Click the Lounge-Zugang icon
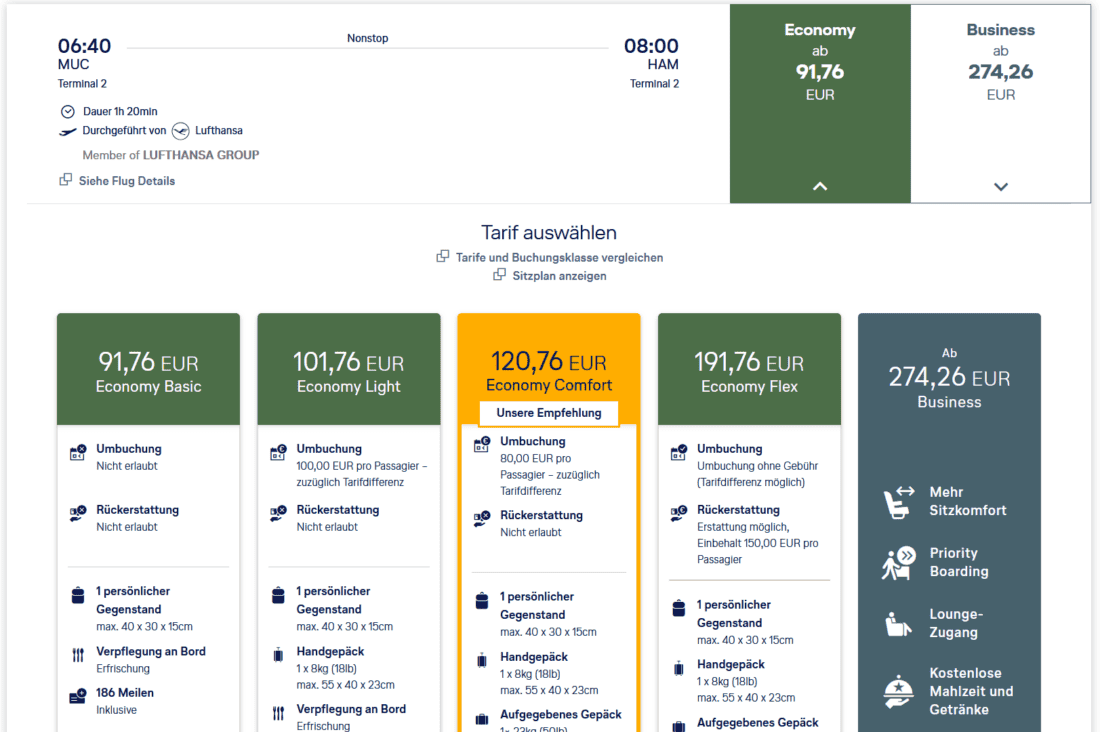Viewport: 1100px width, 732px height. point(898,624)
